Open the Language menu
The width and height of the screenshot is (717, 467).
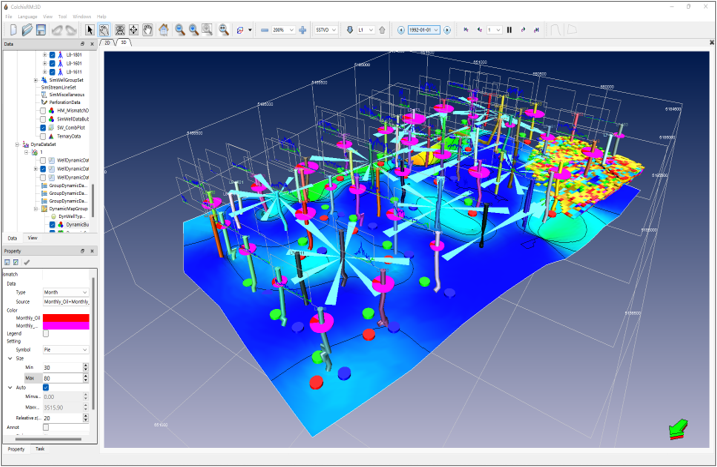click(27, 16)
